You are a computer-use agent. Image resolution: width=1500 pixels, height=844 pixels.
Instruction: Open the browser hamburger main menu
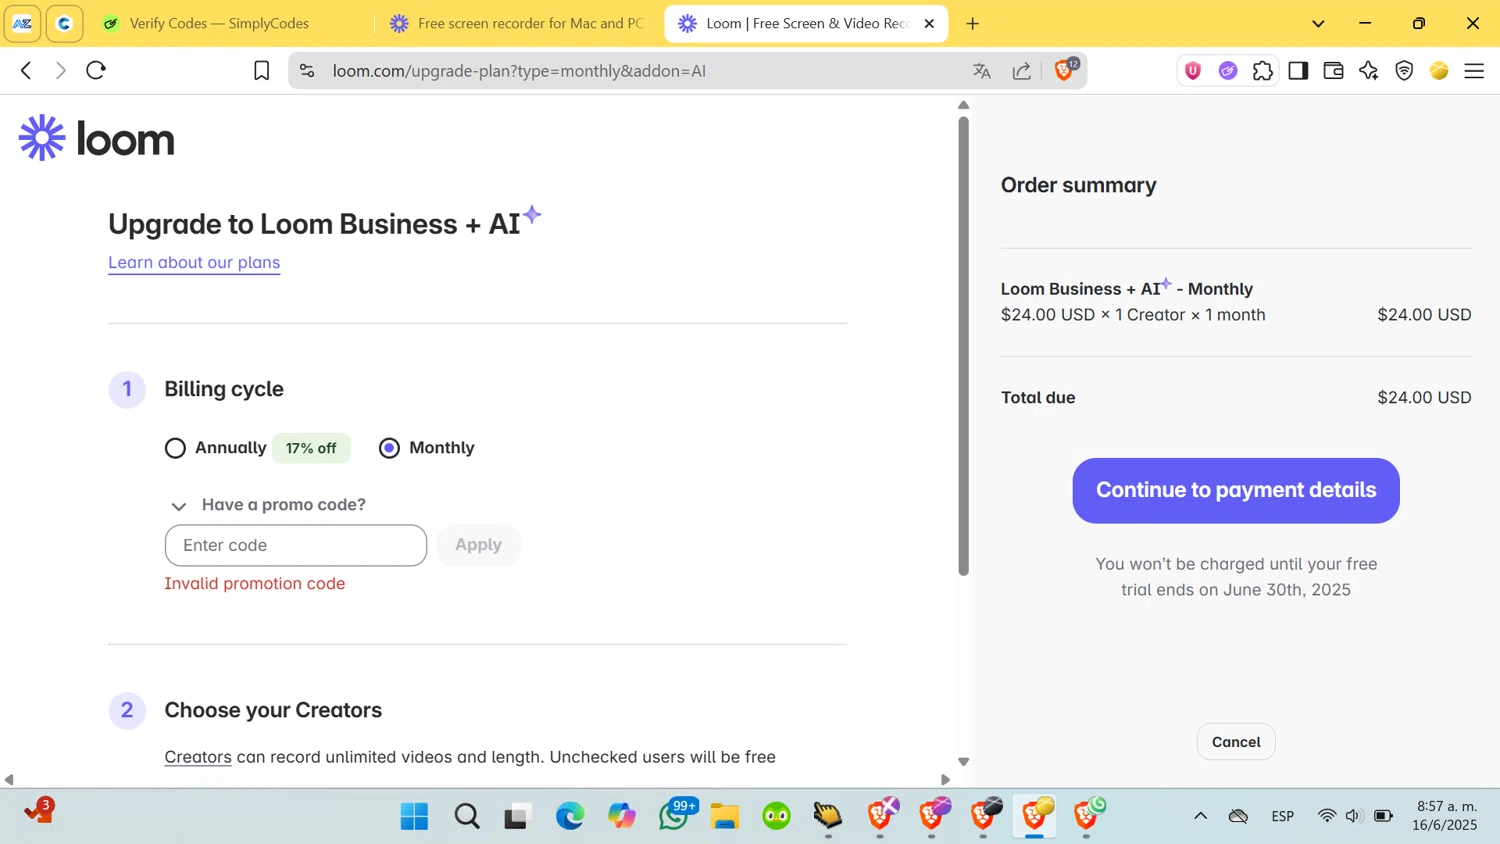[x=1474, y=71]
